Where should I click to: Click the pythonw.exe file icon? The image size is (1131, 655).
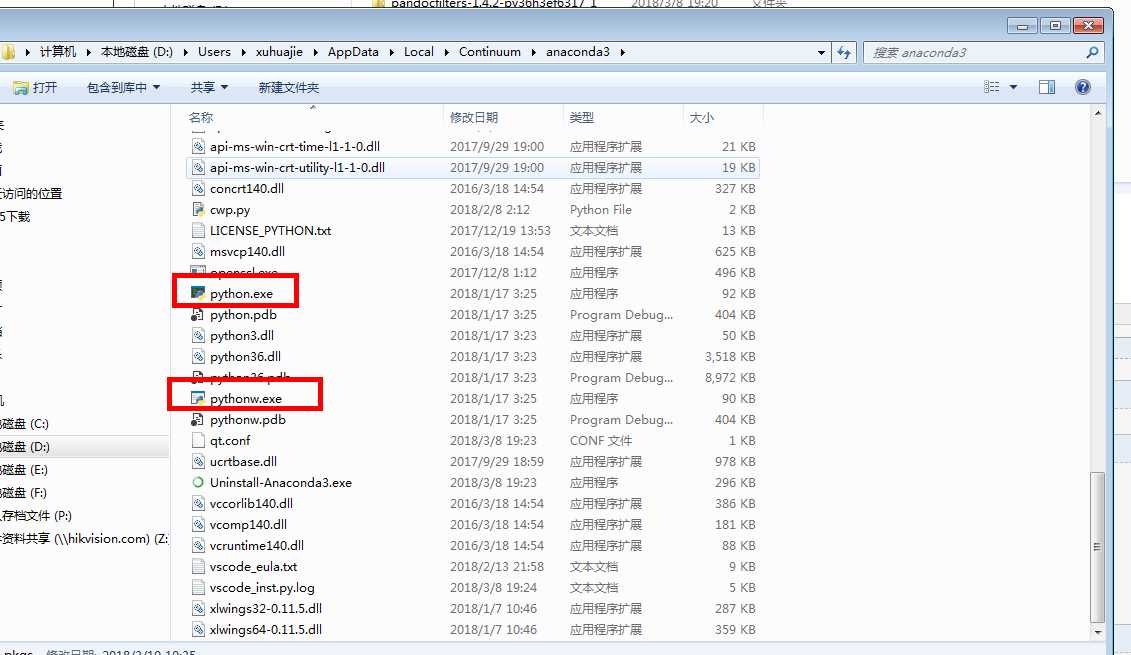tap(198, 398)
